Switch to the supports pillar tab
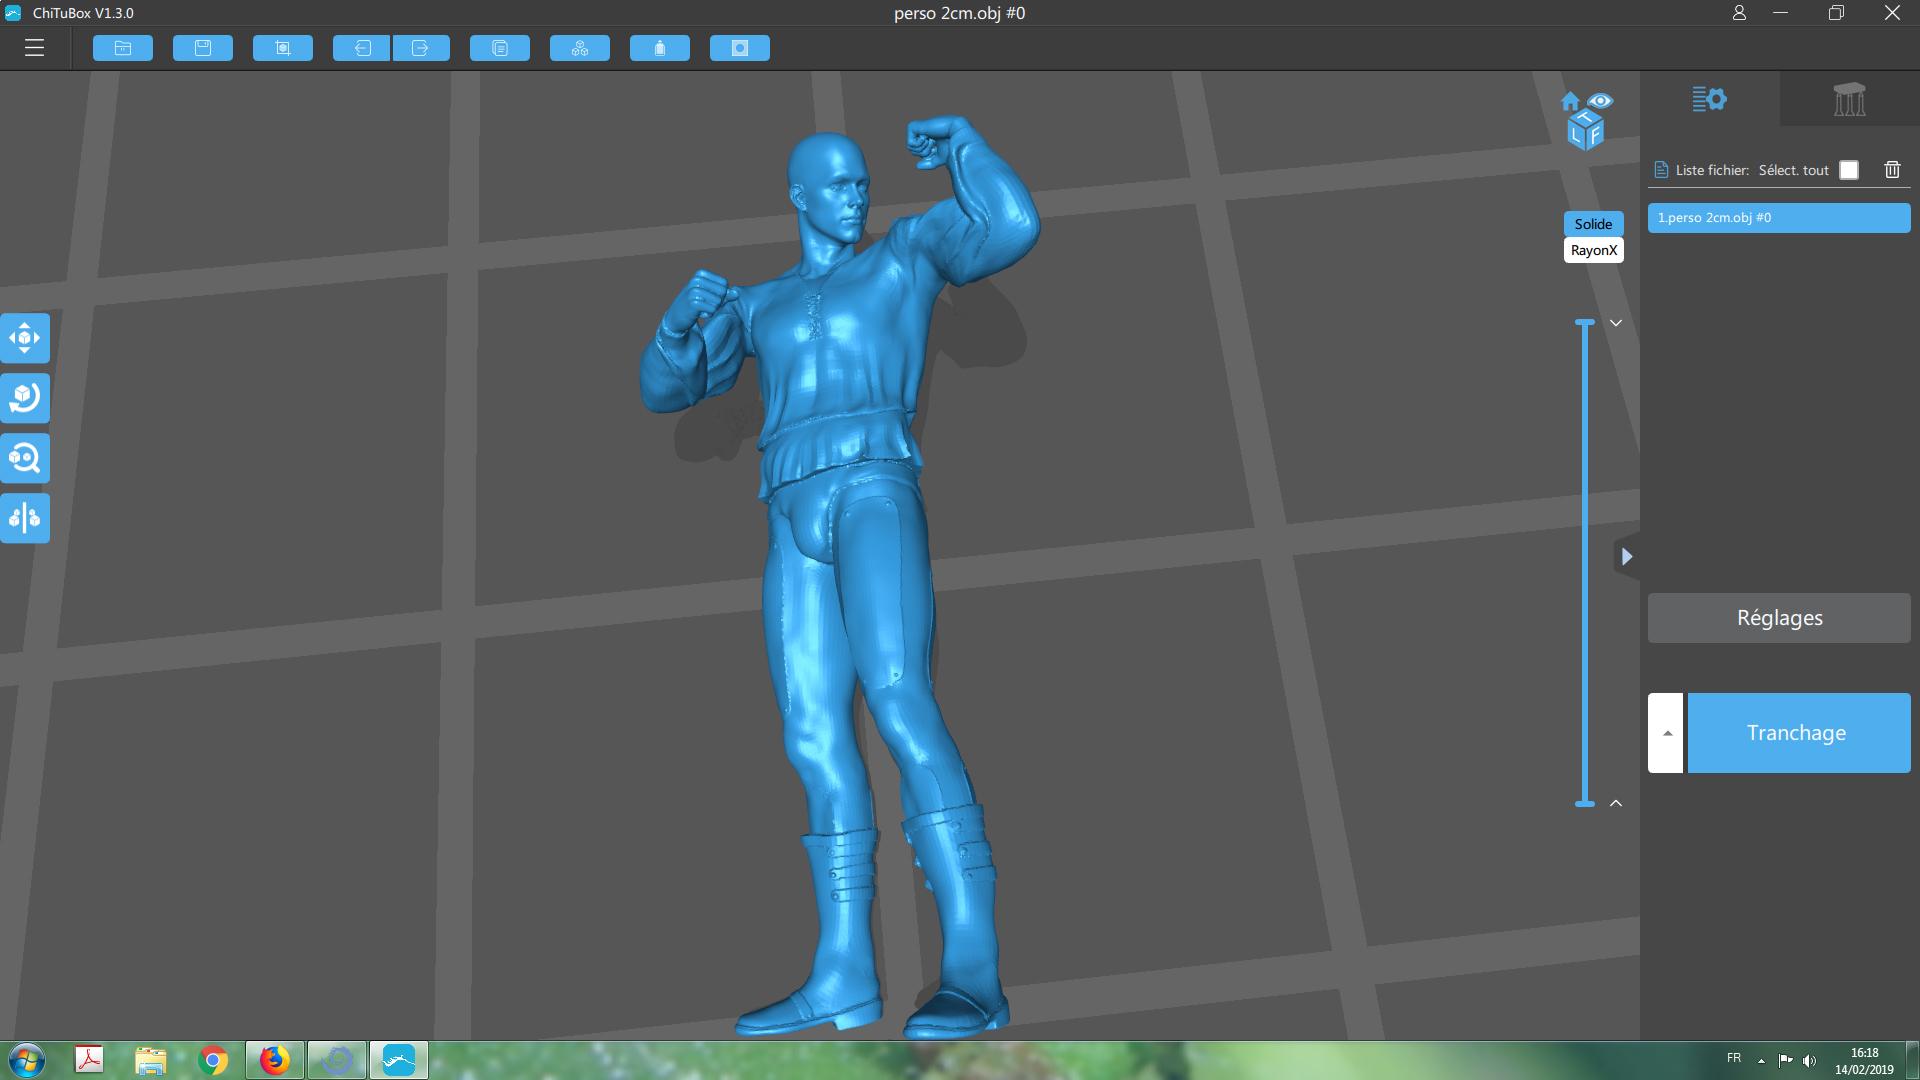This screenshot has height=1080, width=1920. (1849, 99)
